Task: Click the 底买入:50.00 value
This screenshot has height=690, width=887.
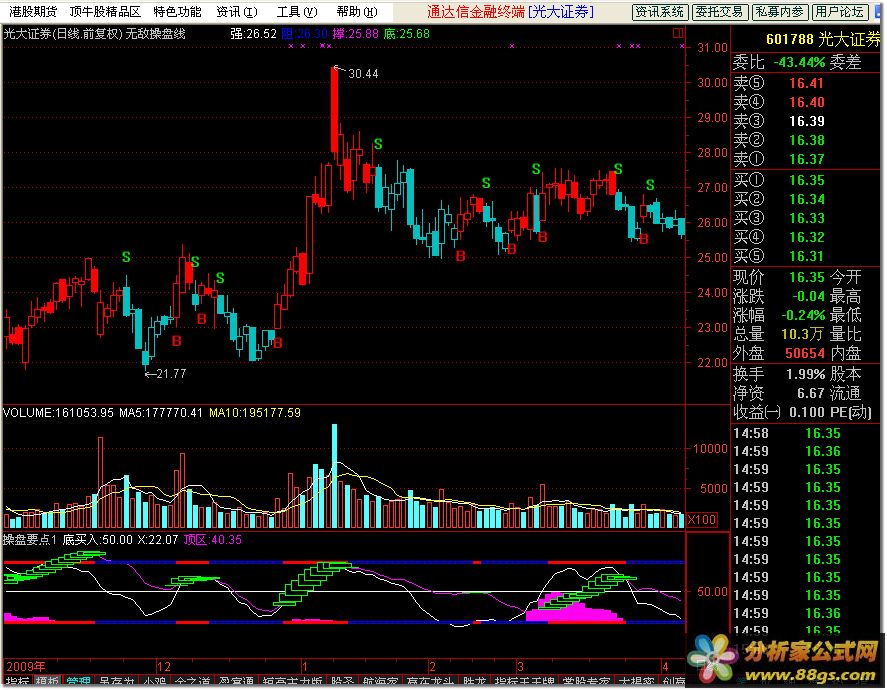Action: pyautogui.click(x=97, y=540)
